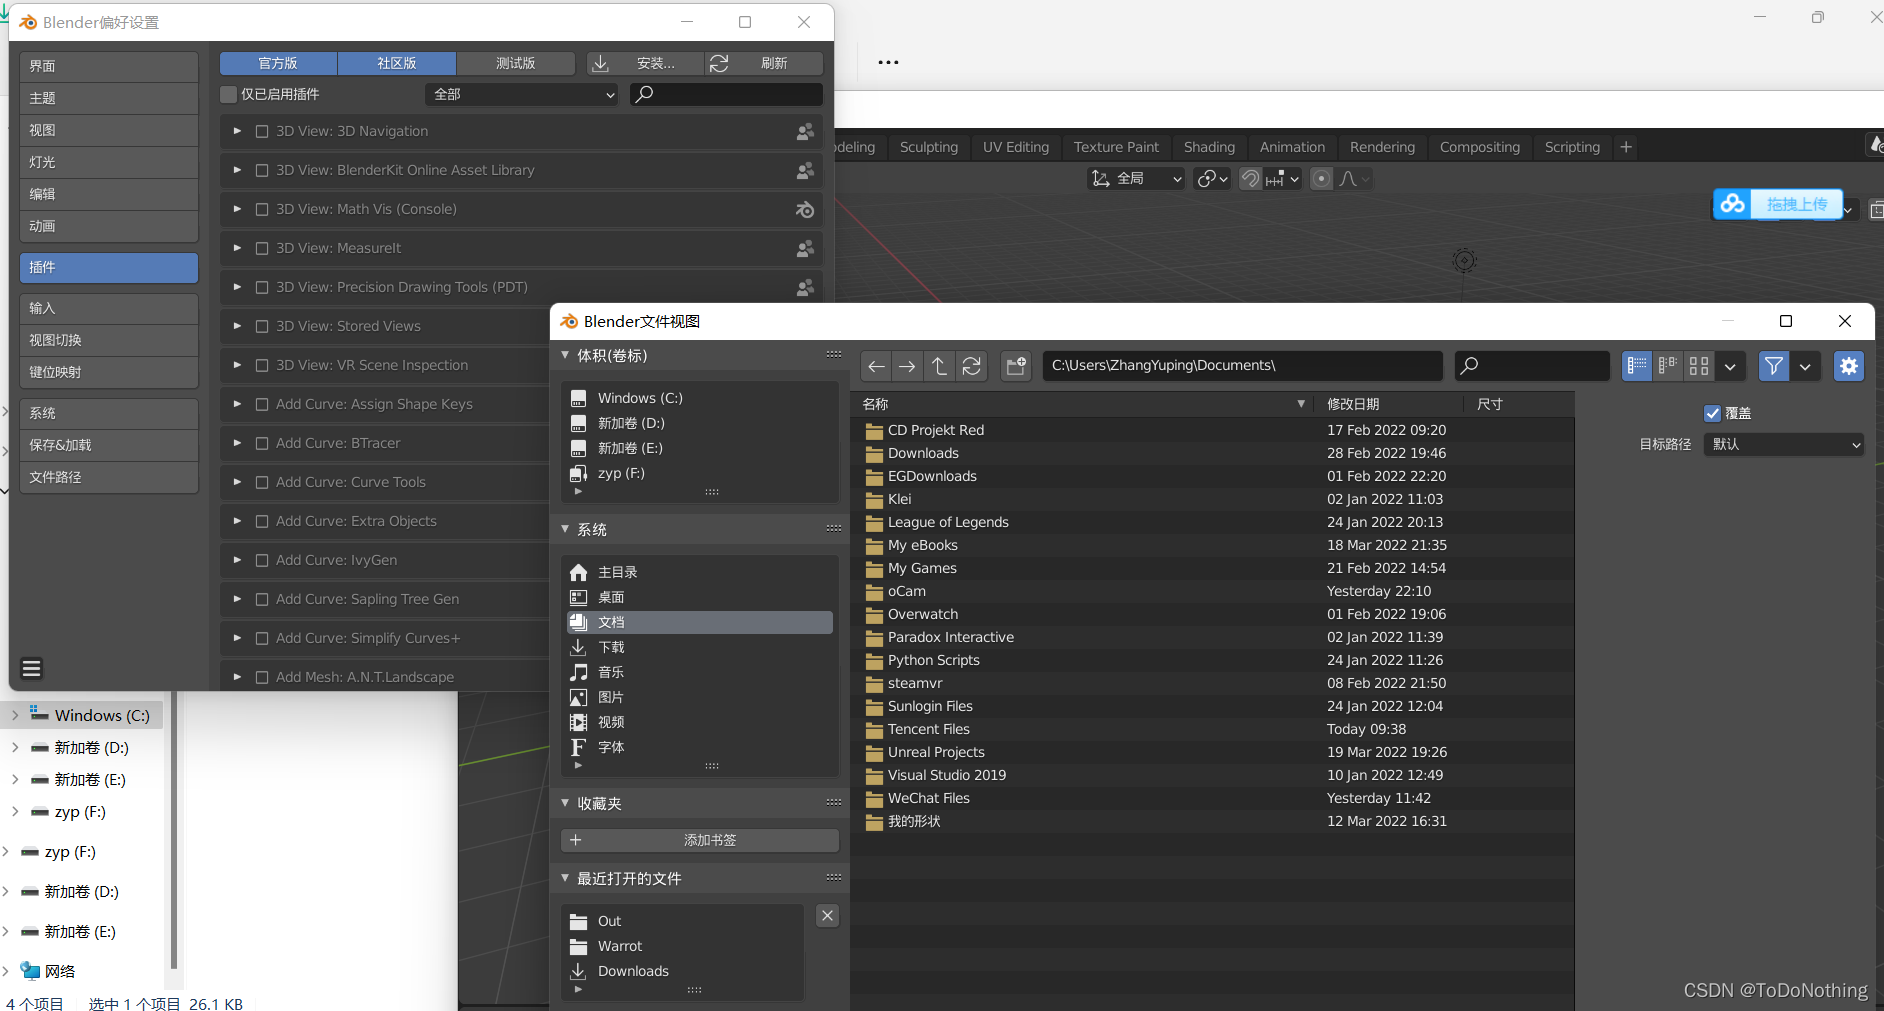
Task: Enable 3D View: 3D Navigation add-on checkbox
Action: [262, 131]
